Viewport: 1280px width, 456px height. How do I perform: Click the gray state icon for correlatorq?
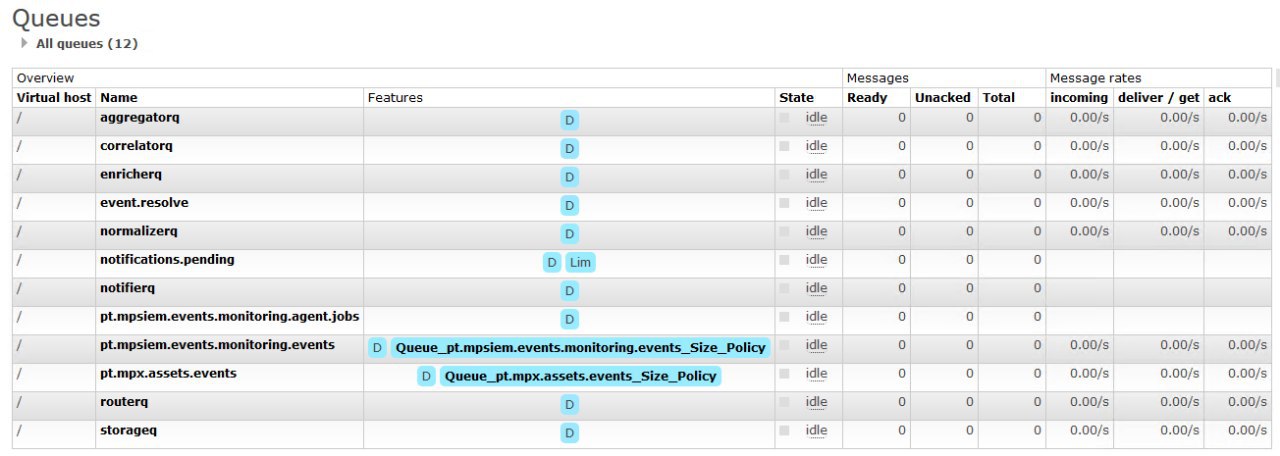click(x=785, y=146)
